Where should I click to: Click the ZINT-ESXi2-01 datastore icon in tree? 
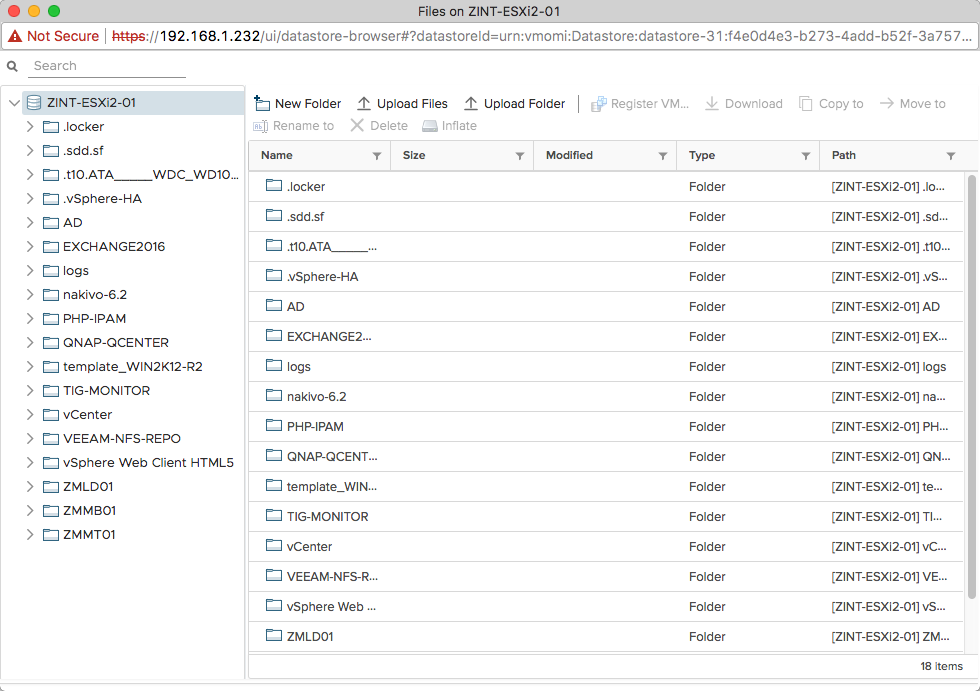coord(34,102)
